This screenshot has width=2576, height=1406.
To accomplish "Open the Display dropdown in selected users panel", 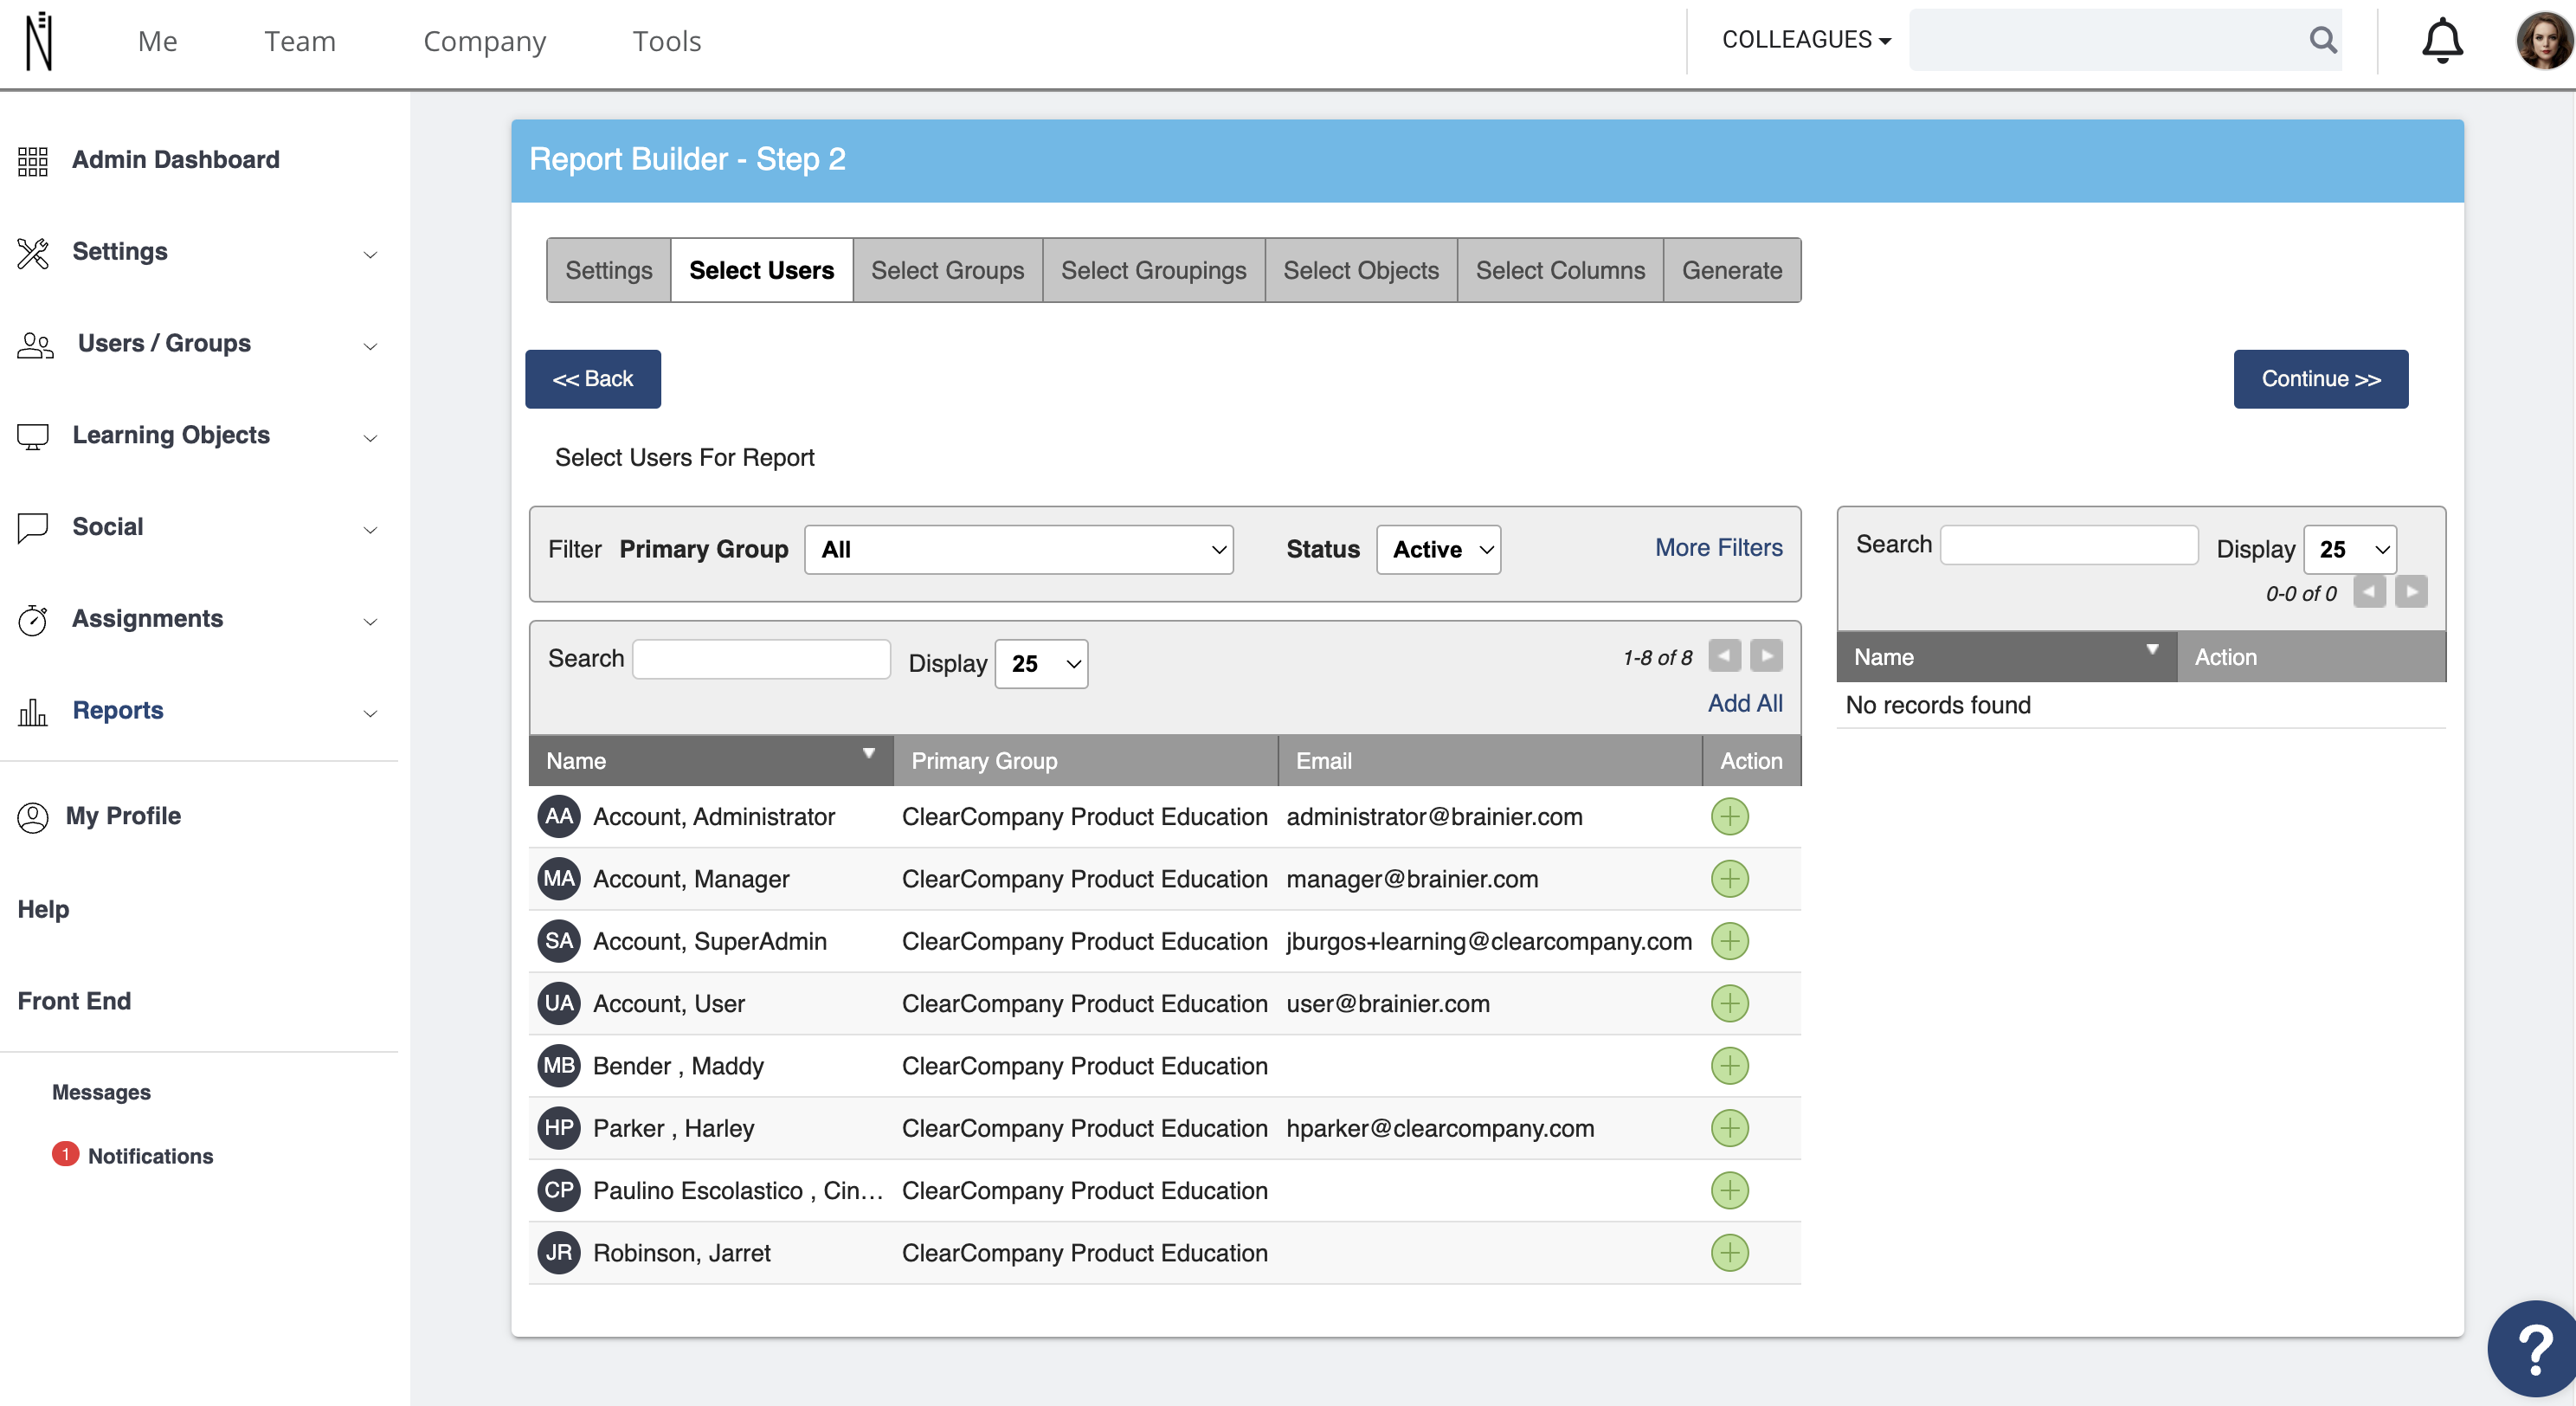I will pyautogui.click(x=2350, y=550).
